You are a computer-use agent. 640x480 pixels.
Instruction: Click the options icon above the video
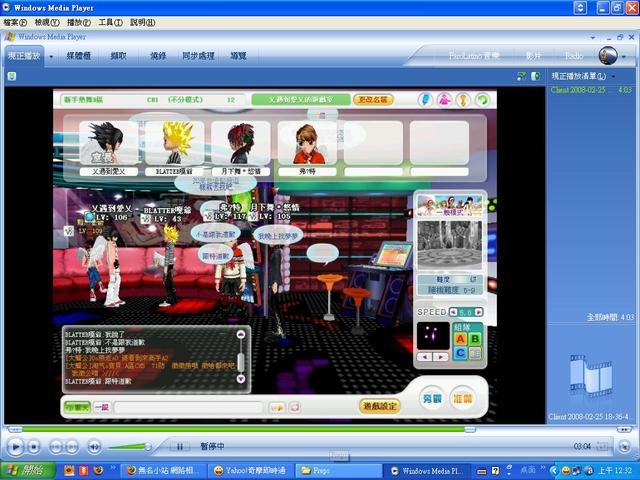coord(12,76)
